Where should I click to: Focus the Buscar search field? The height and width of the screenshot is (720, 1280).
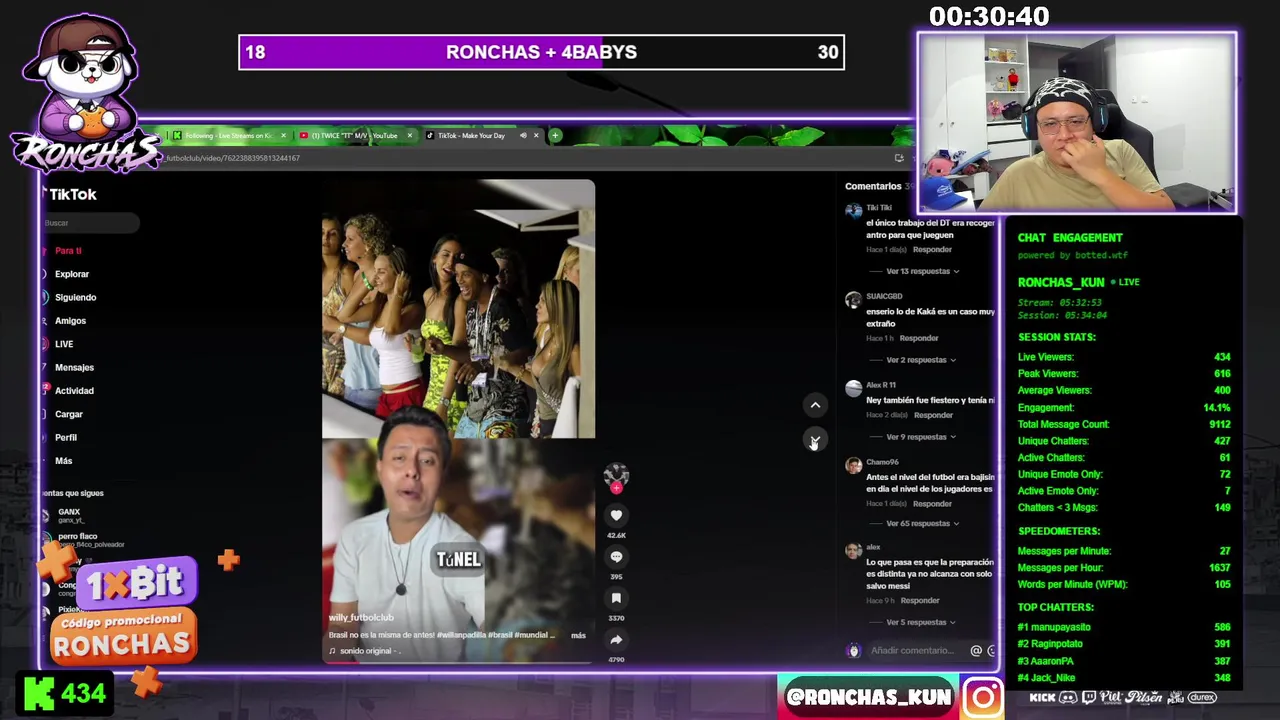point(90,223)
